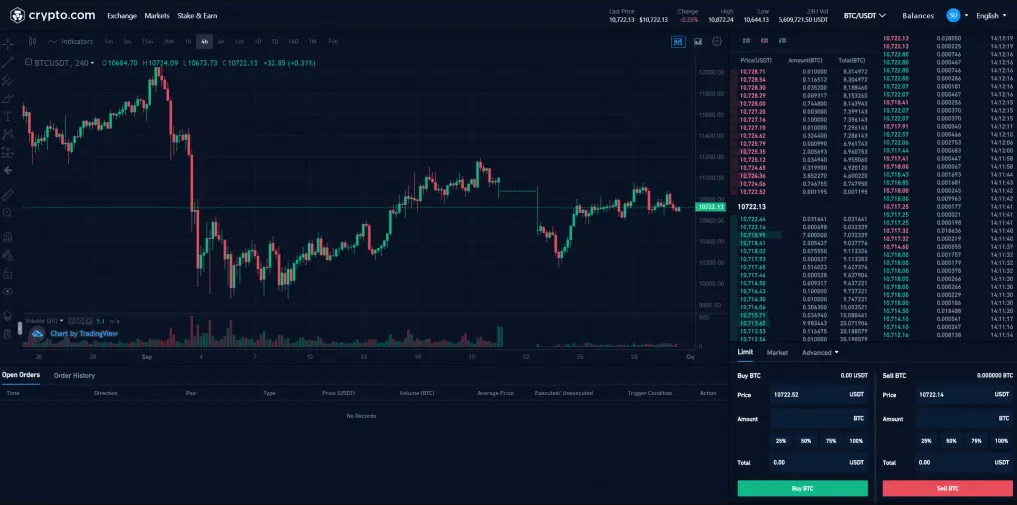
Task: Click the Buy BTC Amount input field
Action: [810, 417]
